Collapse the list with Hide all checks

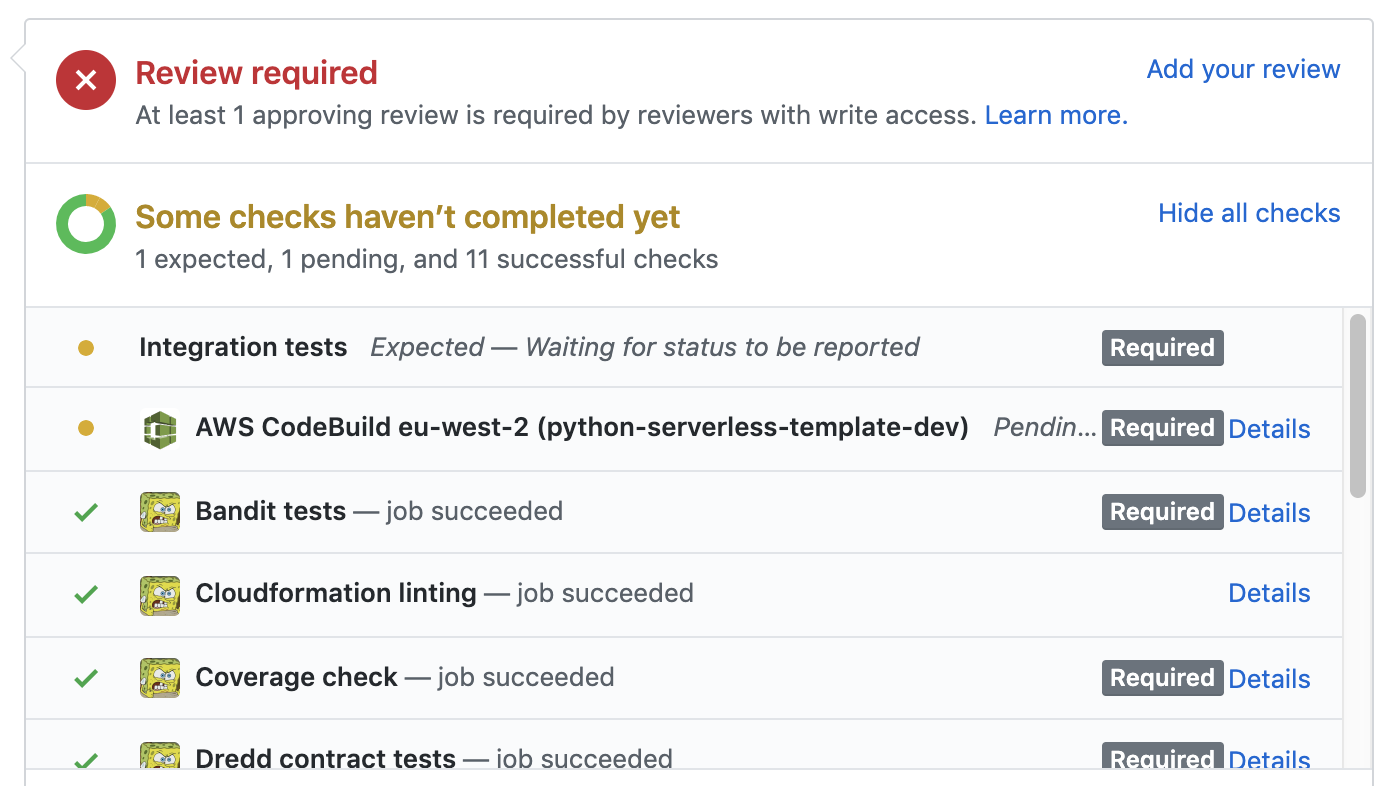1248,213
